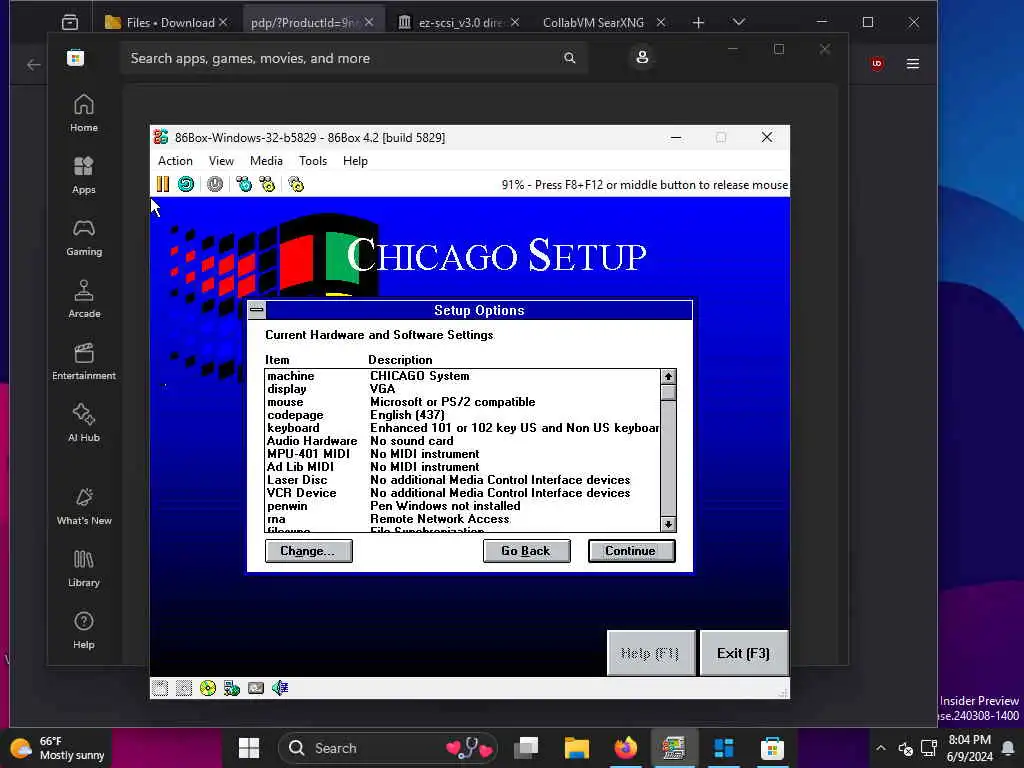Open AI Hub in the Store sidebar
Image resolution: width=1024 pixels, height=768 pixels.
tap(84, 423)
